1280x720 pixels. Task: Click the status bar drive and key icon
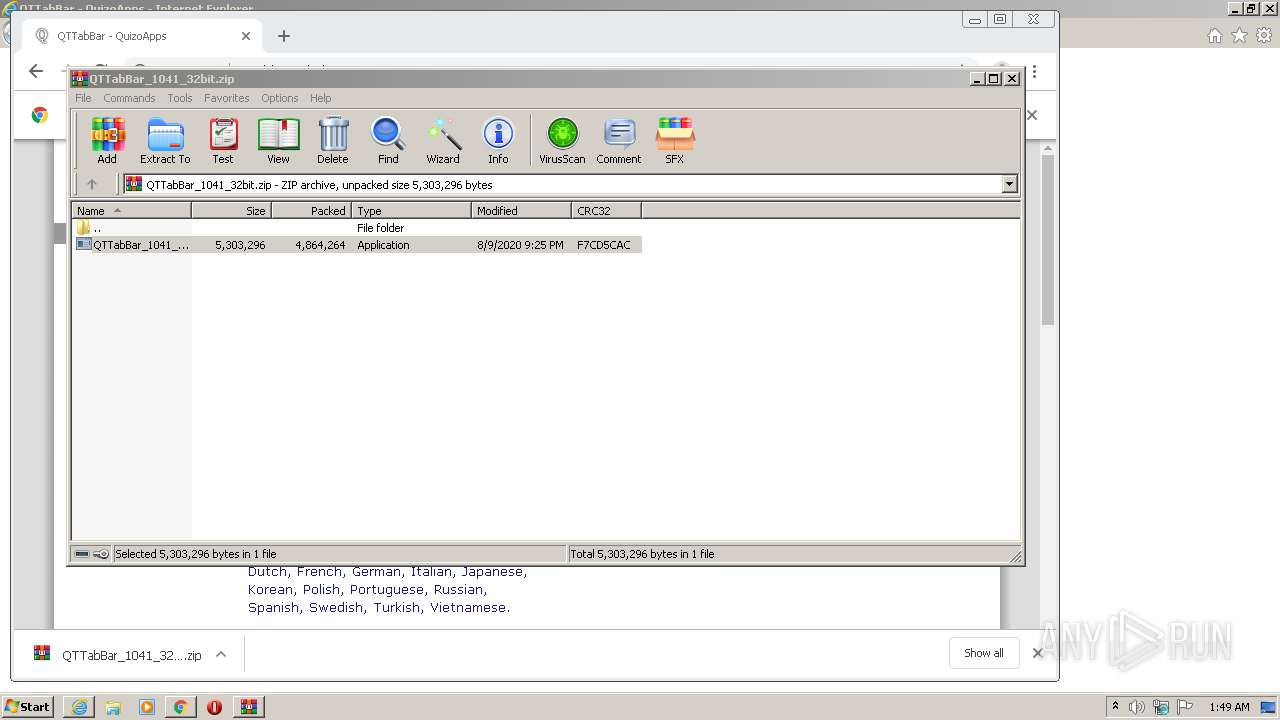(92, 554)
